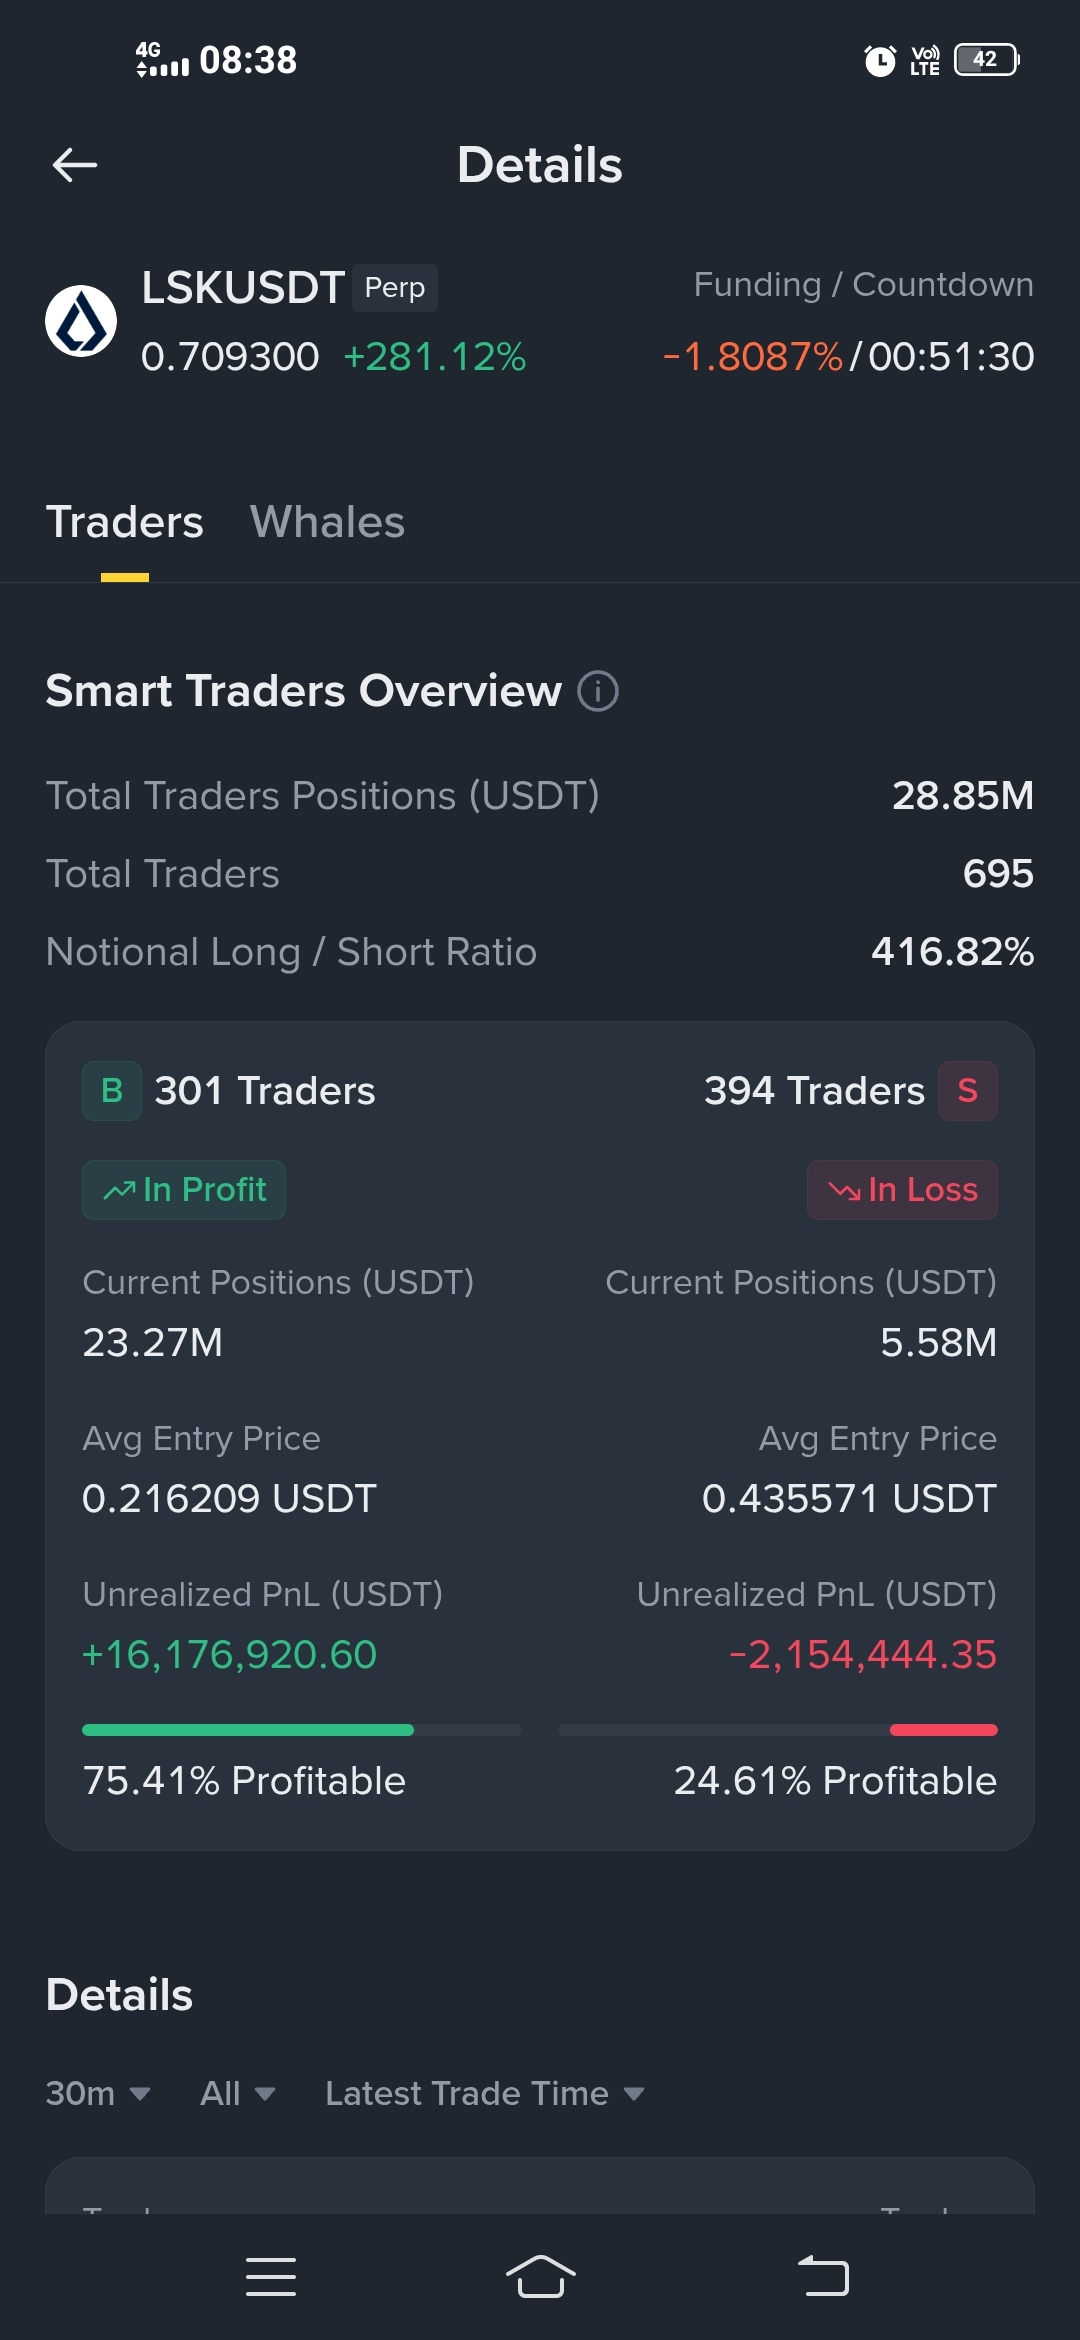Open Android recent apps menu icon
The width and height of the screenshot is (1080, 2340).
271,2277
